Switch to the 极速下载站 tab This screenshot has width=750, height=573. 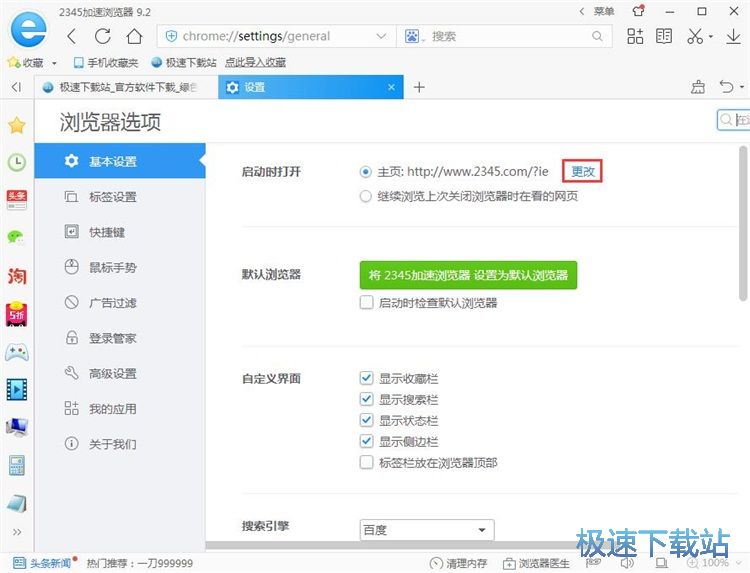point(126,87)
